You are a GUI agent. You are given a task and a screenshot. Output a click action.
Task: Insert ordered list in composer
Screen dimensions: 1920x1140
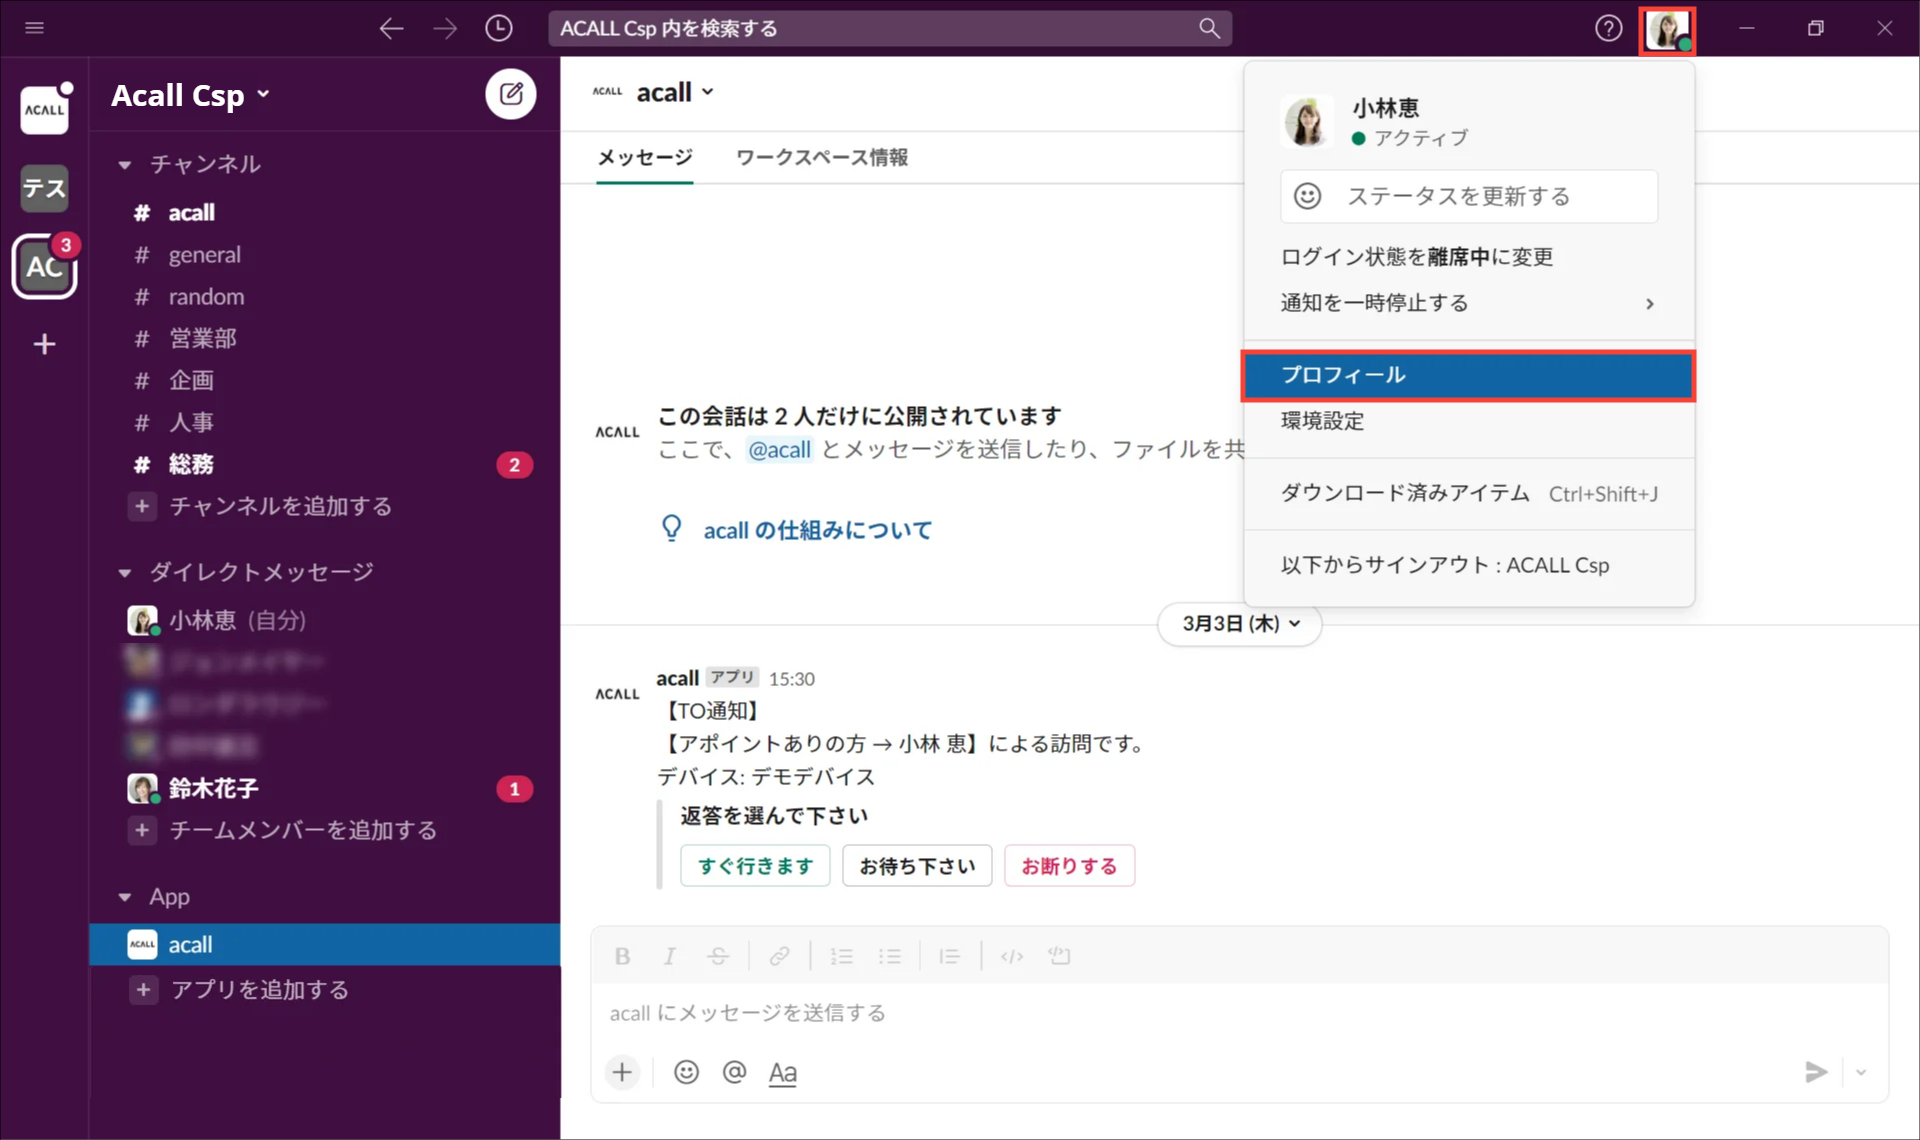click(x=841, y=957)
